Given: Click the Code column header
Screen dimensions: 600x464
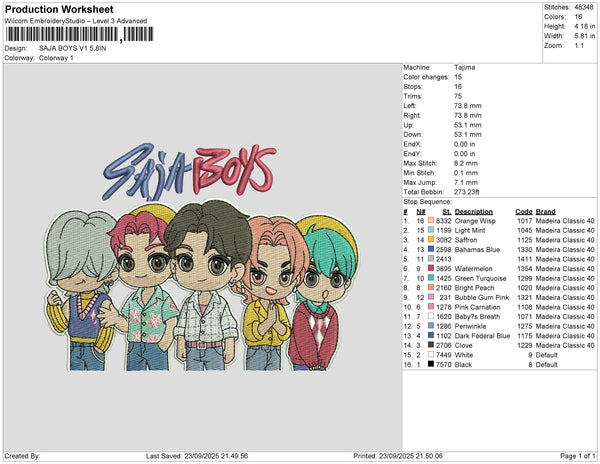Looking at the screenshot, I should pos(524,212).
